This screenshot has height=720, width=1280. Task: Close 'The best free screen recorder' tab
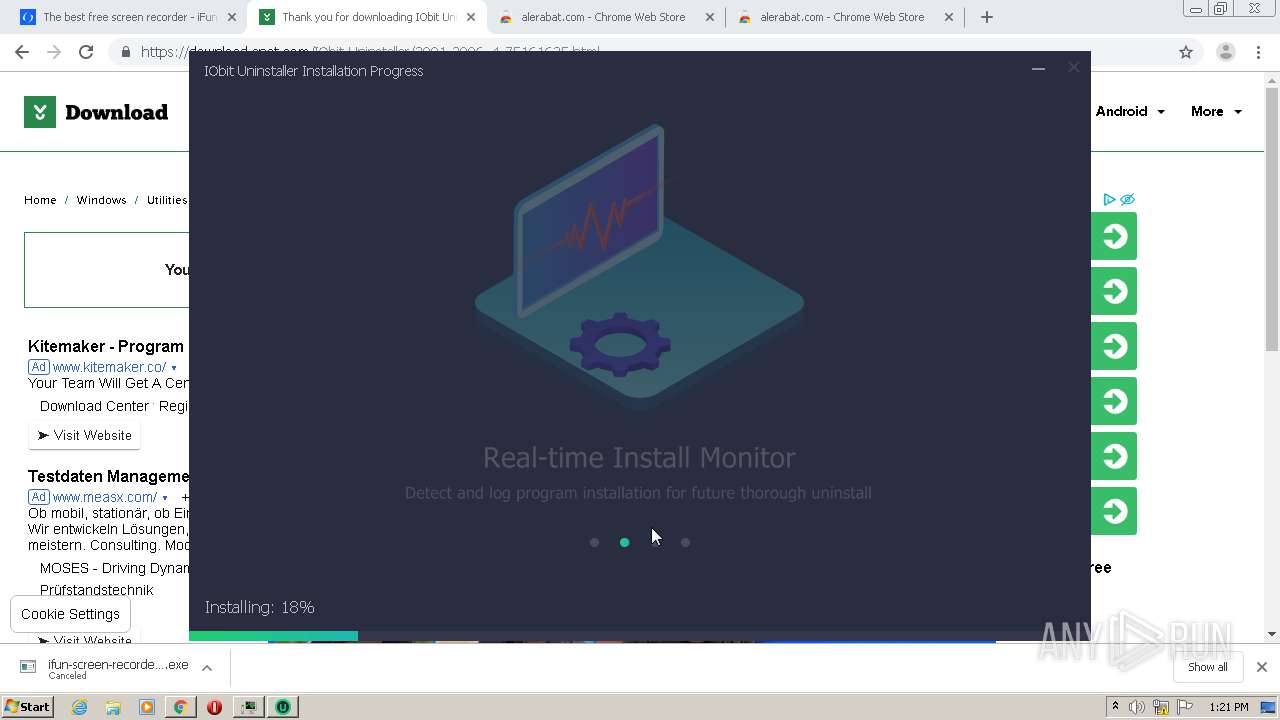coord(232,17)
